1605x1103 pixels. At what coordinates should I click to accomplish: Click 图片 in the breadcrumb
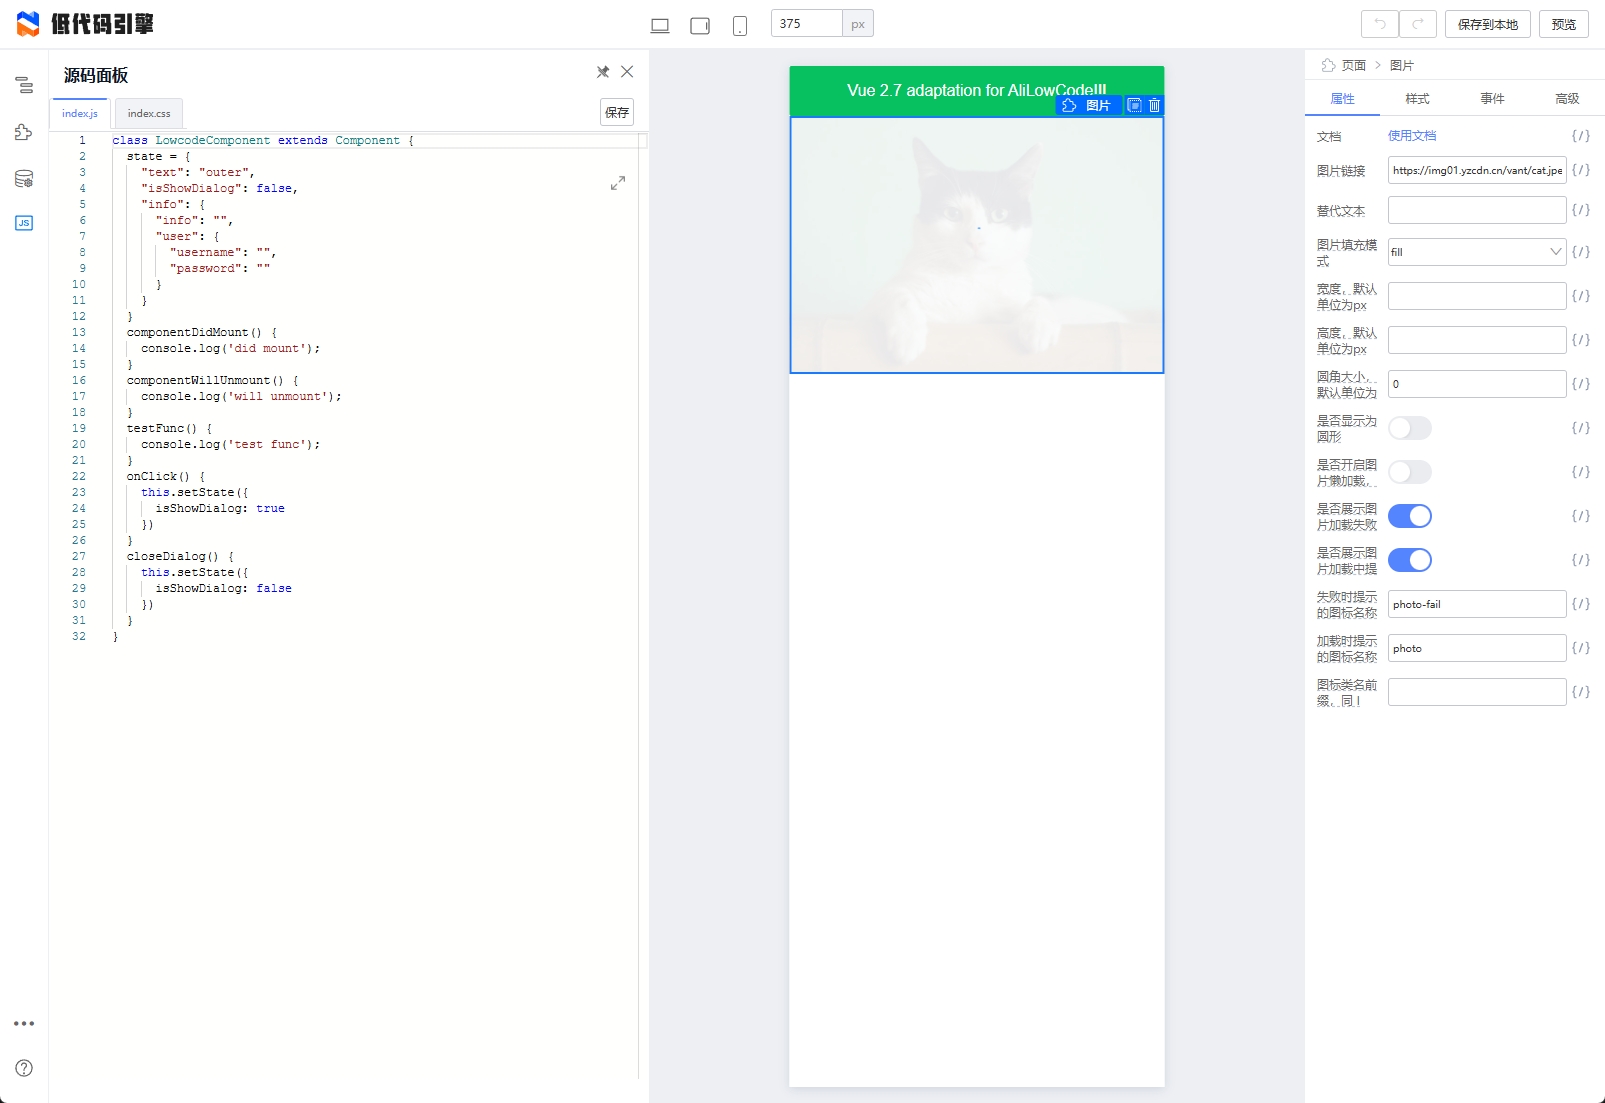pos(1402,65)
